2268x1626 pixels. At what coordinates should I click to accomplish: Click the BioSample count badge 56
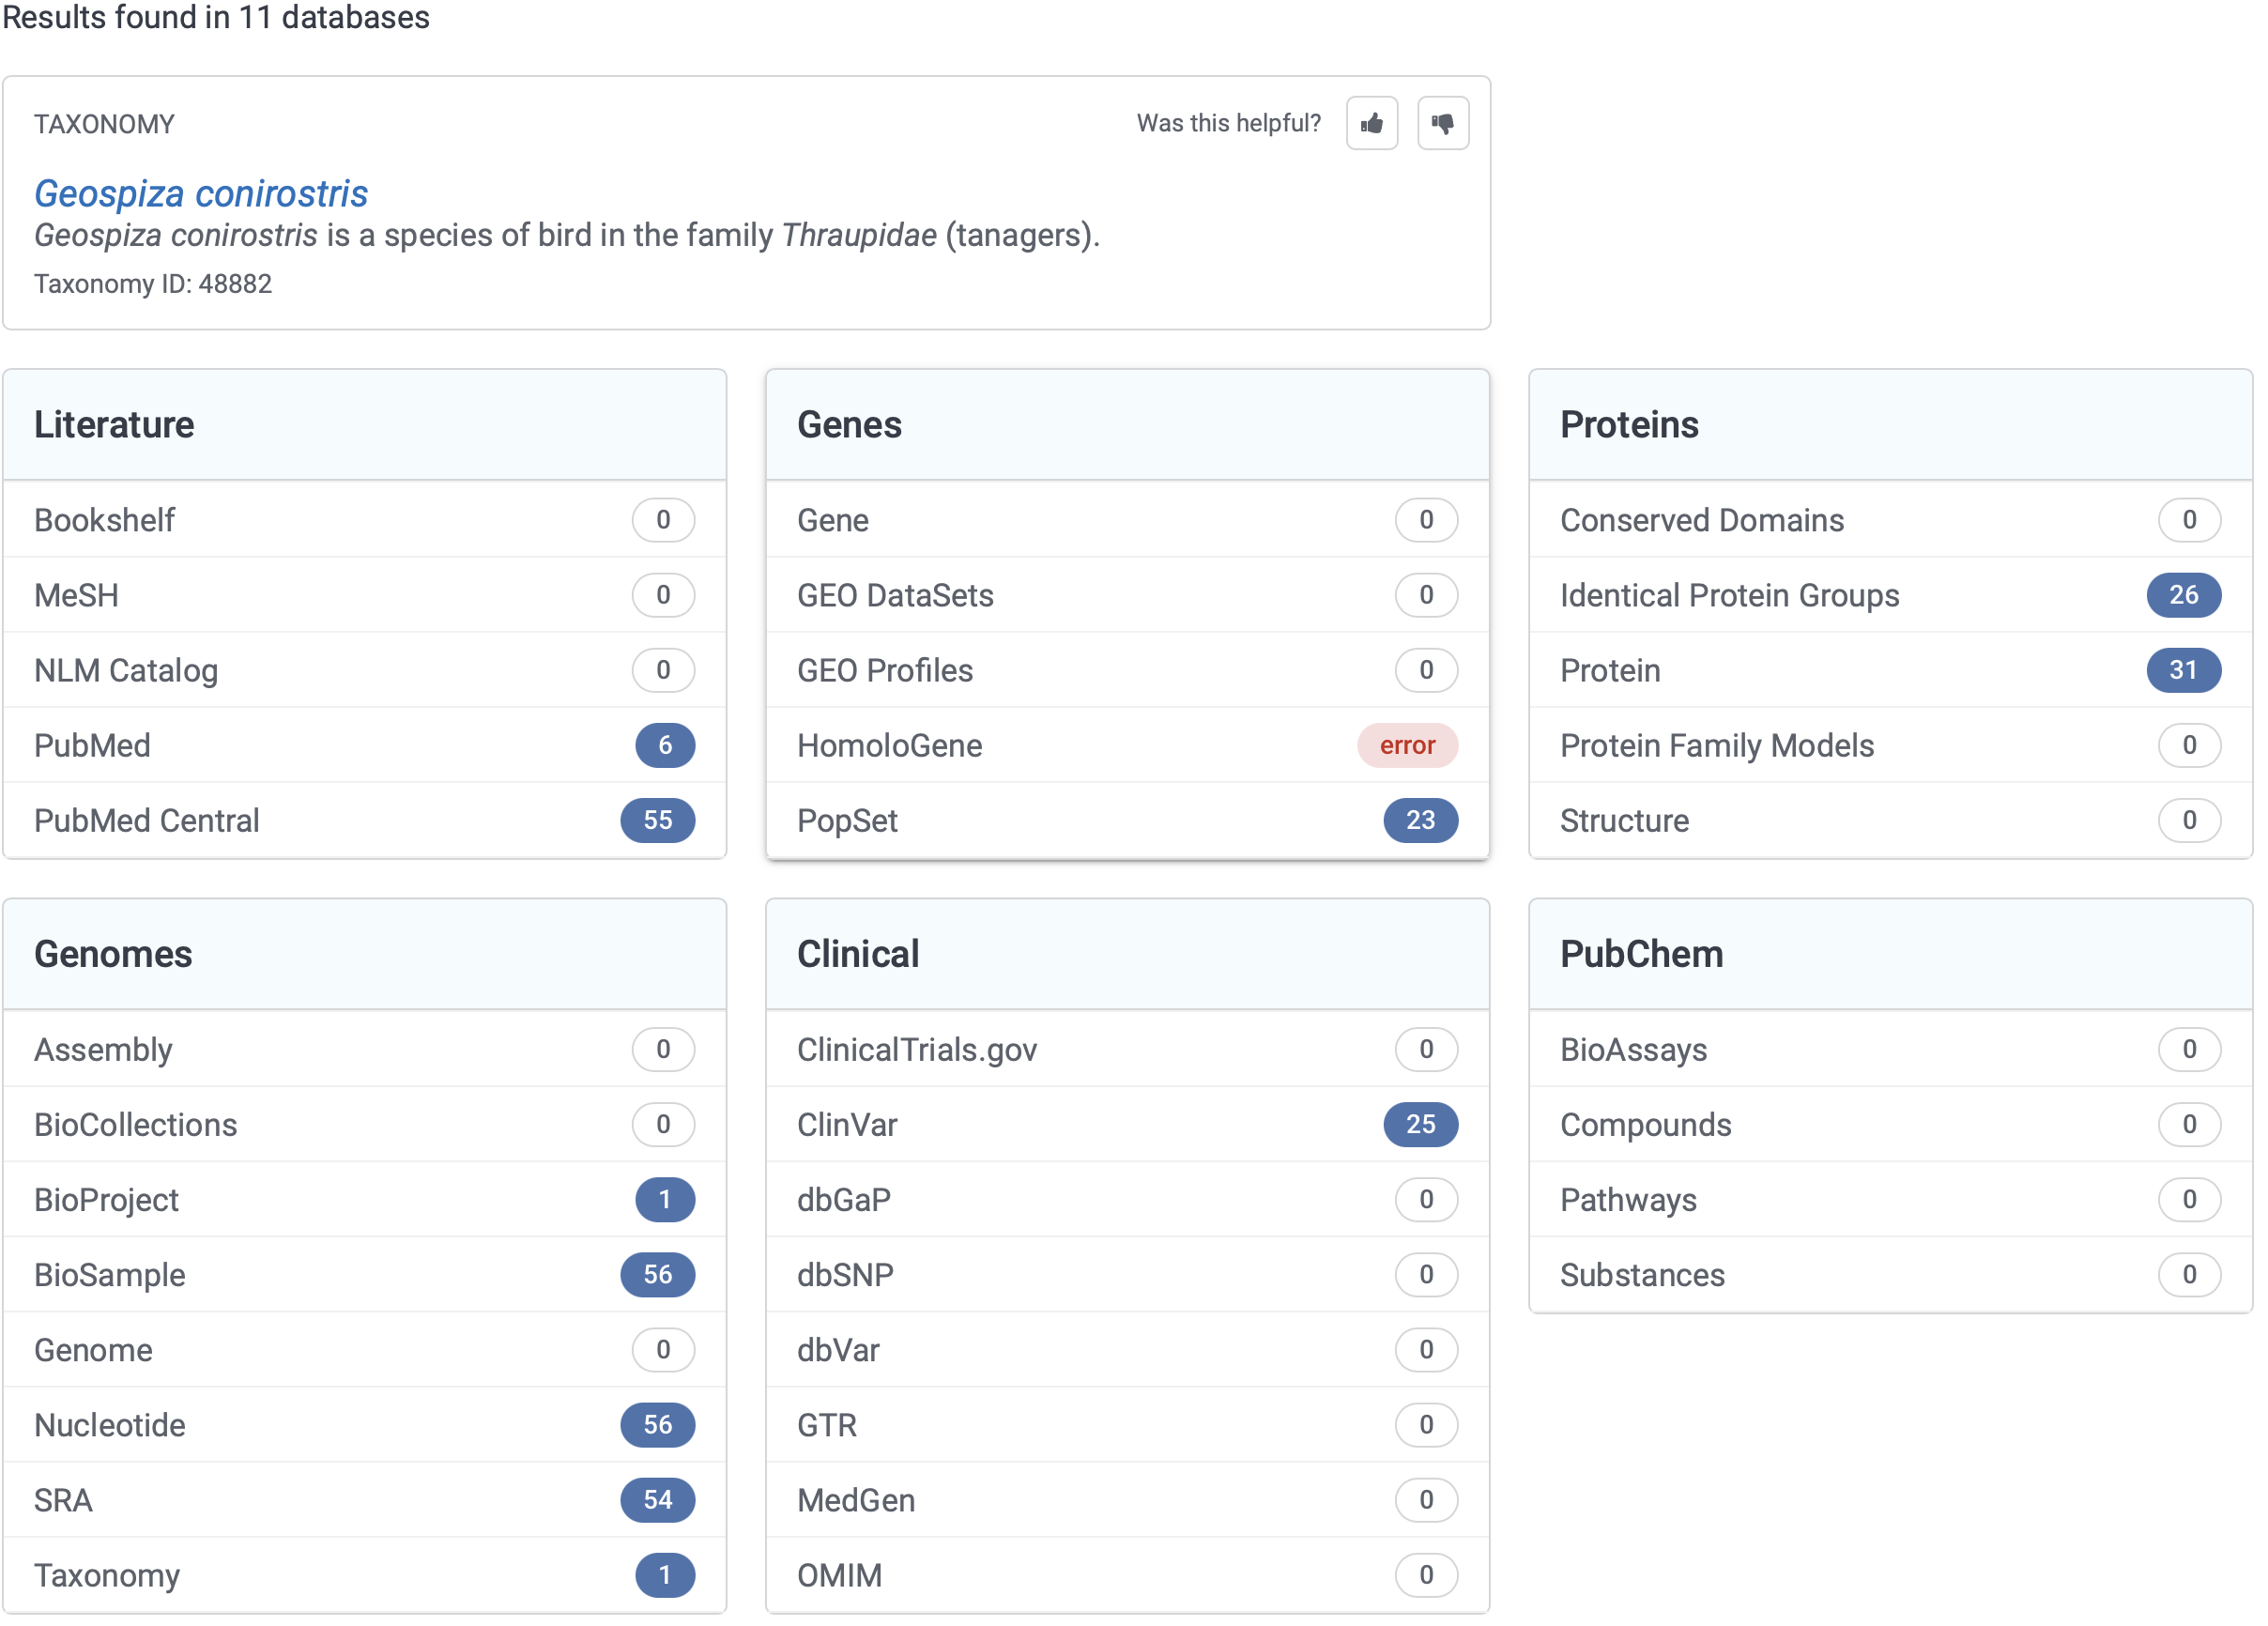657,1274
